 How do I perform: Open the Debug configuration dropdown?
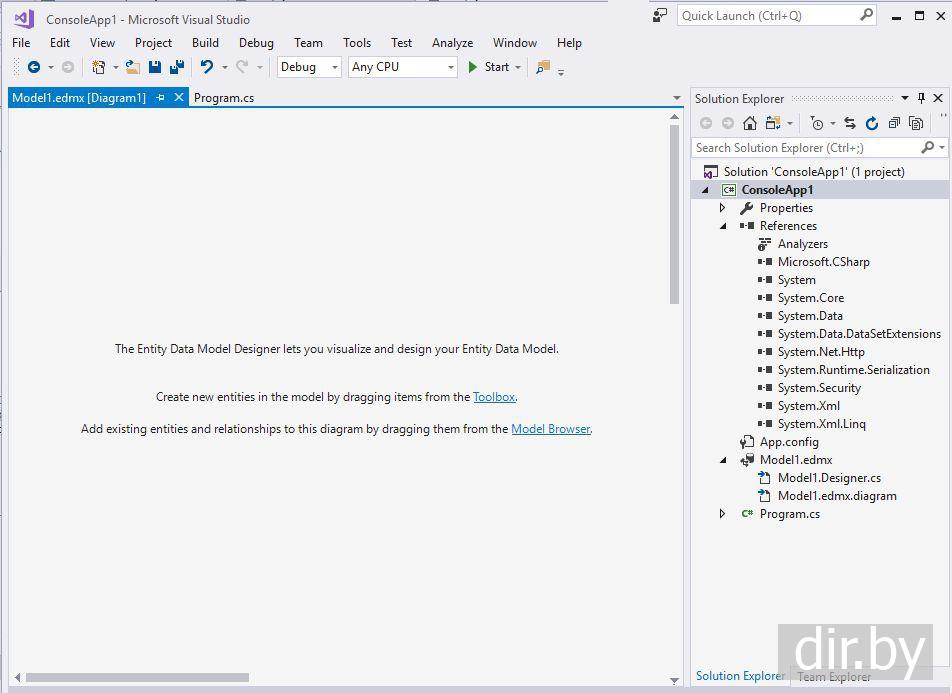309,67
